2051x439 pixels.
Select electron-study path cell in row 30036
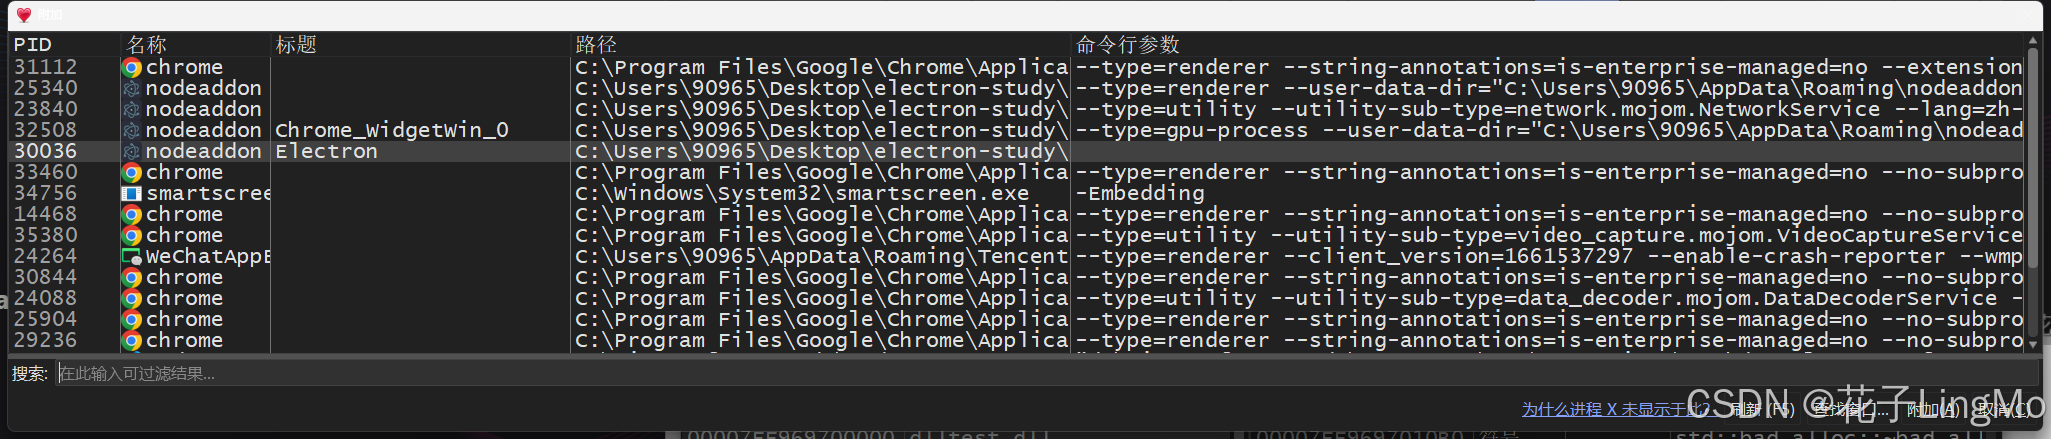821,152
